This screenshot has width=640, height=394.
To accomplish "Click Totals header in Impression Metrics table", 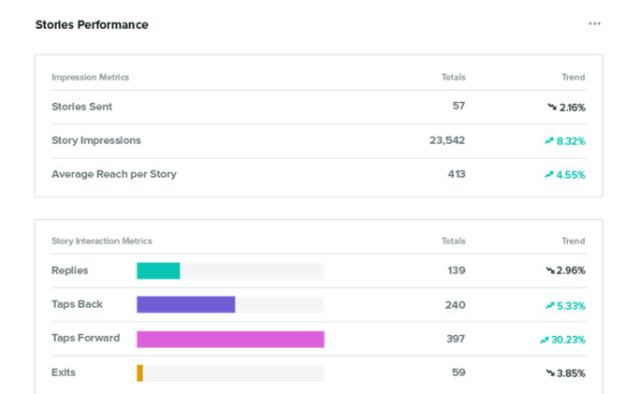I will pyautogui.click(x=453, y=77).
